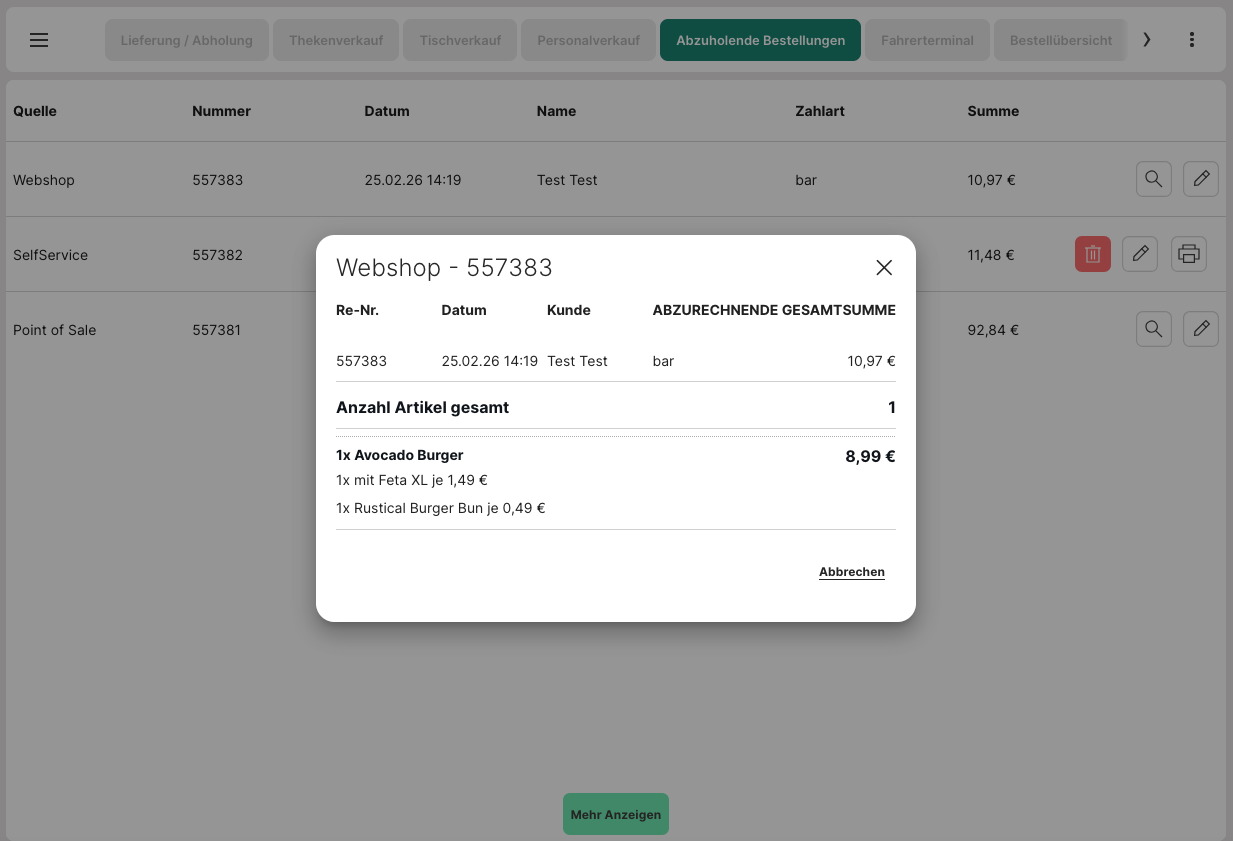Click magnifier icon for Webshop order 557383

[1153, 180]
